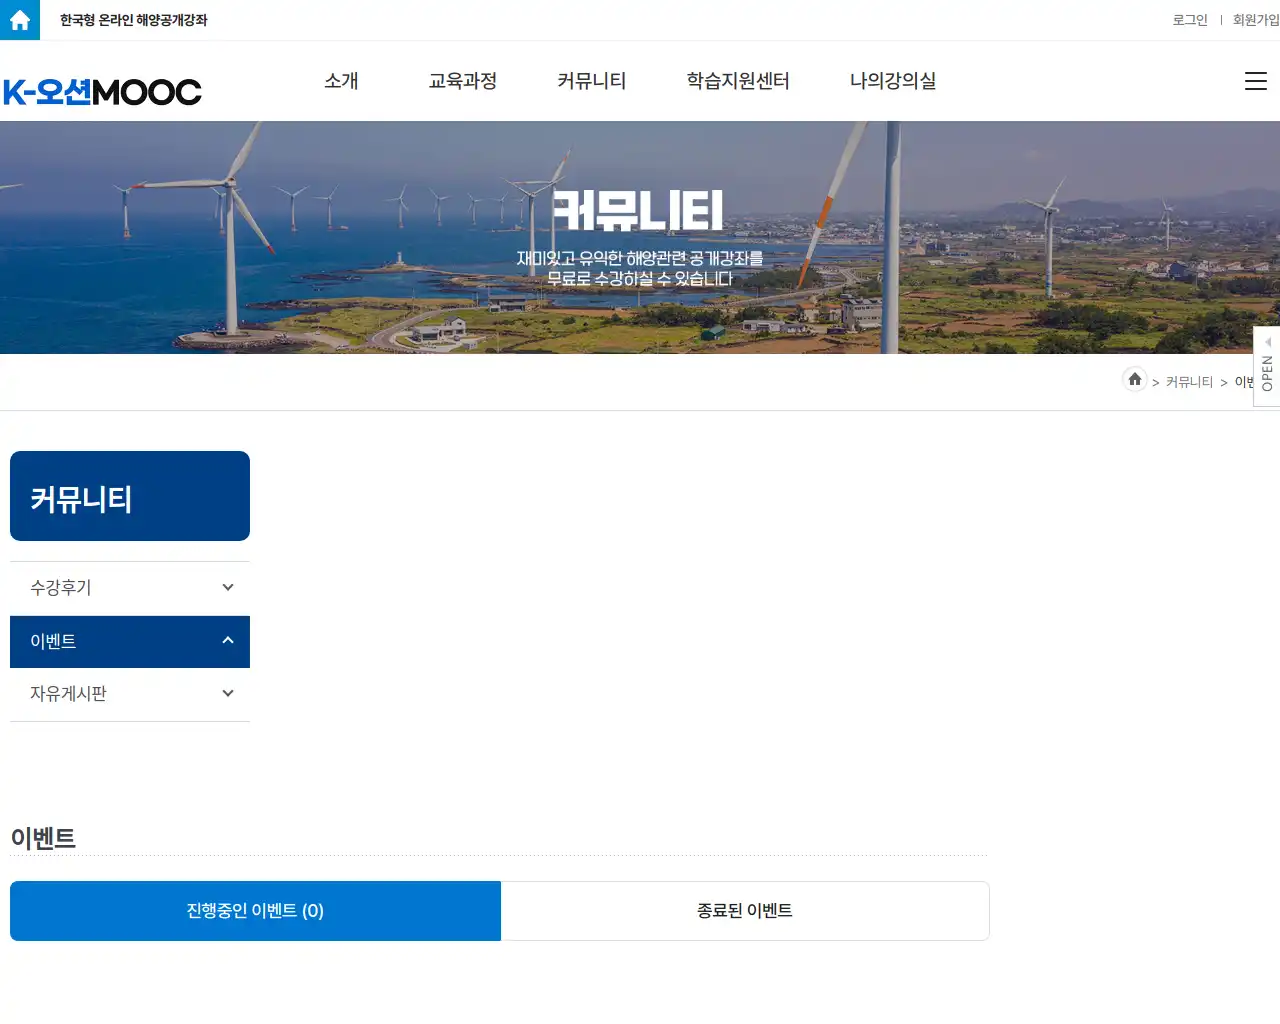Viewport: 1280px width, 1024px height.
Task: Go to 나의강의실 menu
Action: 892,81
